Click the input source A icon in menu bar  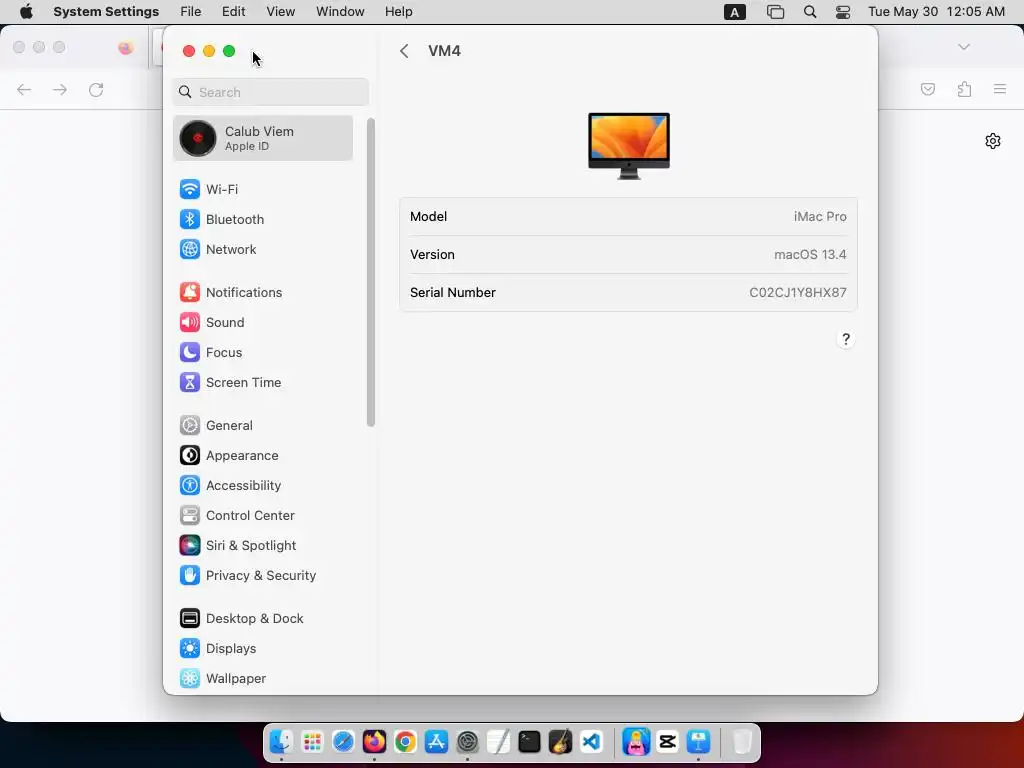pyautogui.click(x=735, y=12)
